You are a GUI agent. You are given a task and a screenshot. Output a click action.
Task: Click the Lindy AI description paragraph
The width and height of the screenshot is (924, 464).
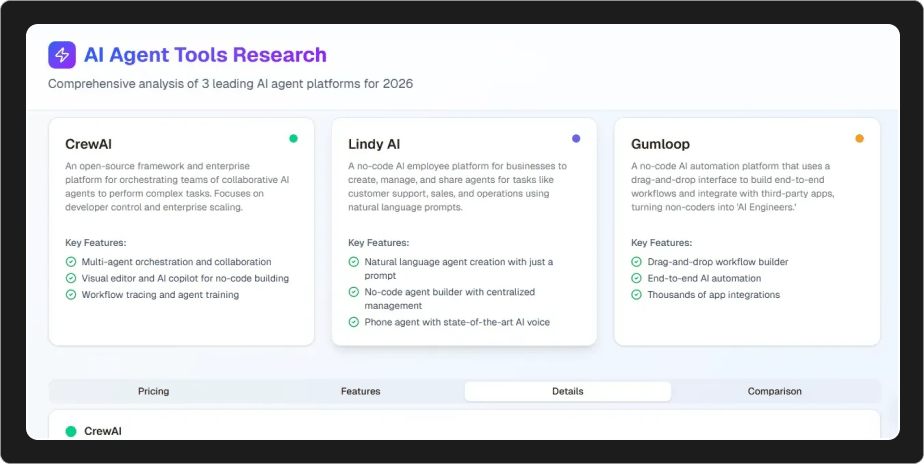click(458, 186)
